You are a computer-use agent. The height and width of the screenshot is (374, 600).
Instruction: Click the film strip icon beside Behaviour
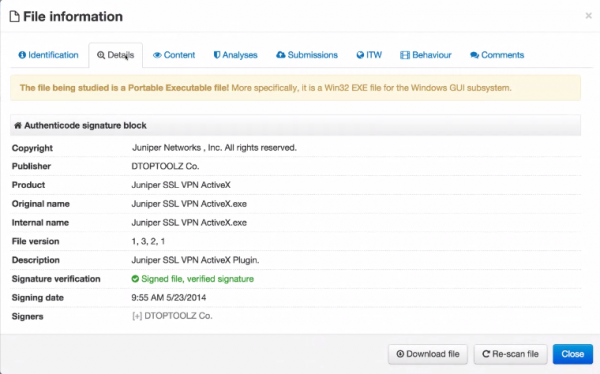point(405,55)
